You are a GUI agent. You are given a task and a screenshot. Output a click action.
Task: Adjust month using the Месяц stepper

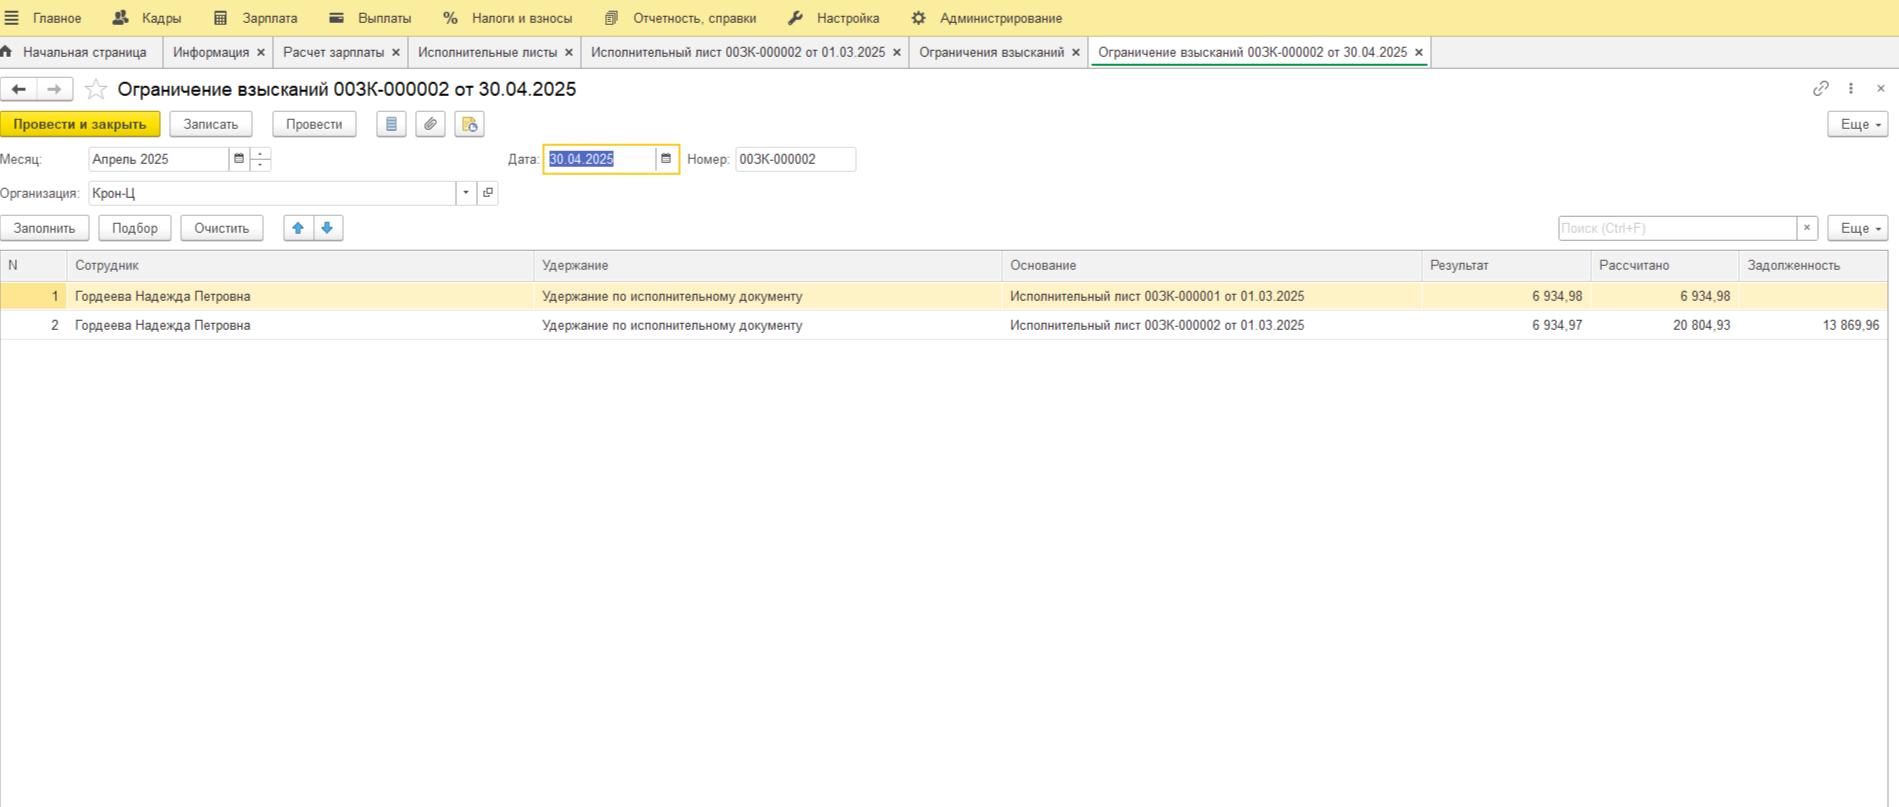click(260, 159)
